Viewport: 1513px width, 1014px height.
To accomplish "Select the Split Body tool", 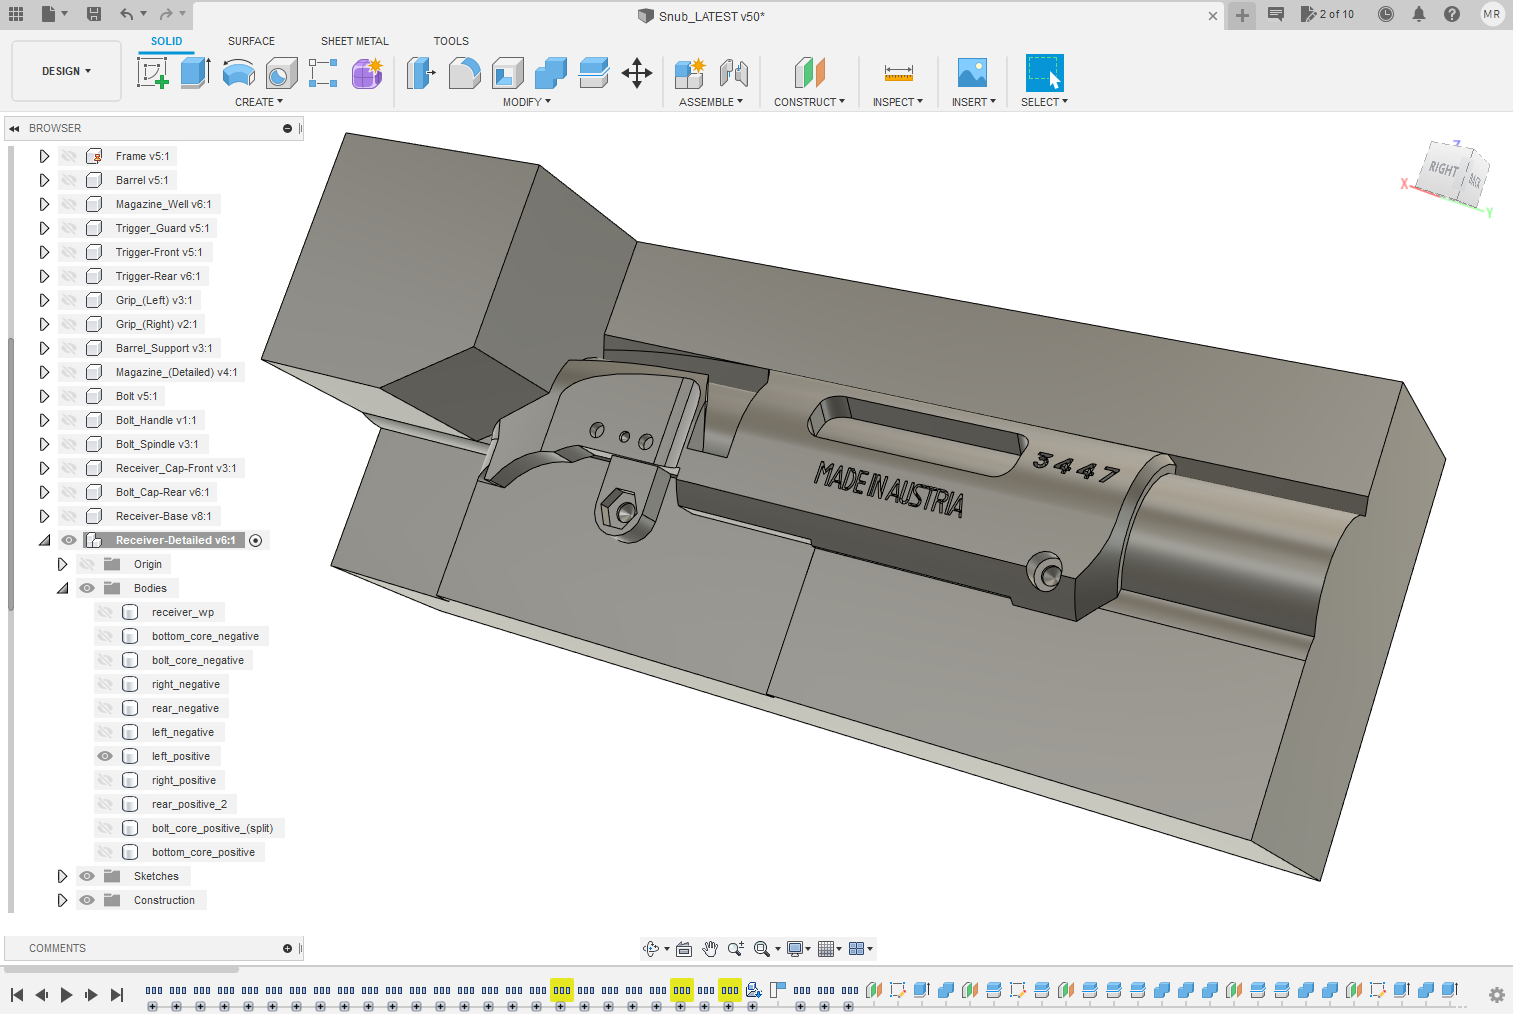I will pyautogui.click(x=593, y=73).
